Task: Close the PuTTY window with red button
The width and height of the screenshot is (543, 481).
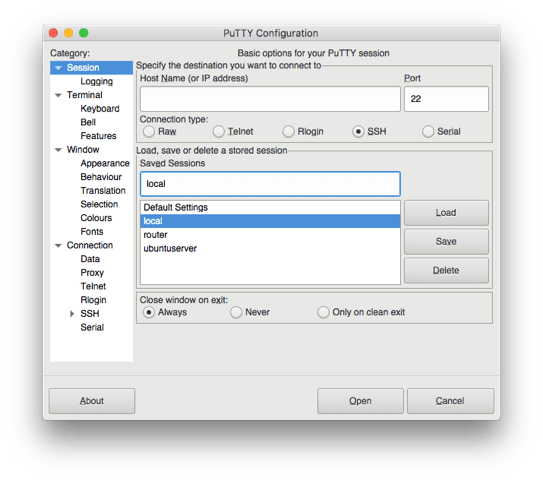Action: (53, 33)
